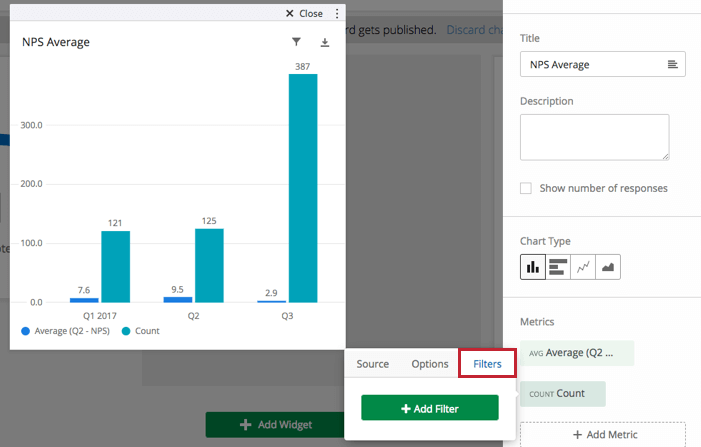Switch to the Filters tab
This screenshot has height=447, width=701.
487,364
